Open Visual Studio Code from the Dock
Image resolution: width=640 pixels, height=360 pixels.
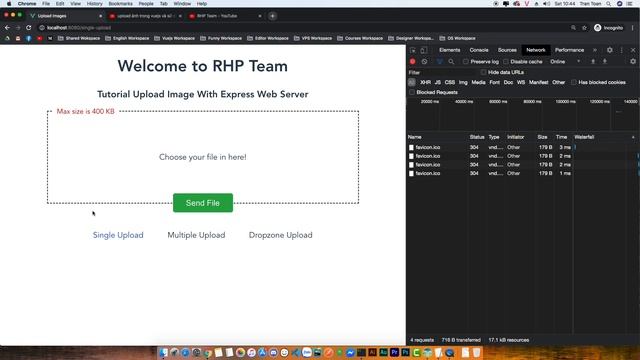point(296,352)
